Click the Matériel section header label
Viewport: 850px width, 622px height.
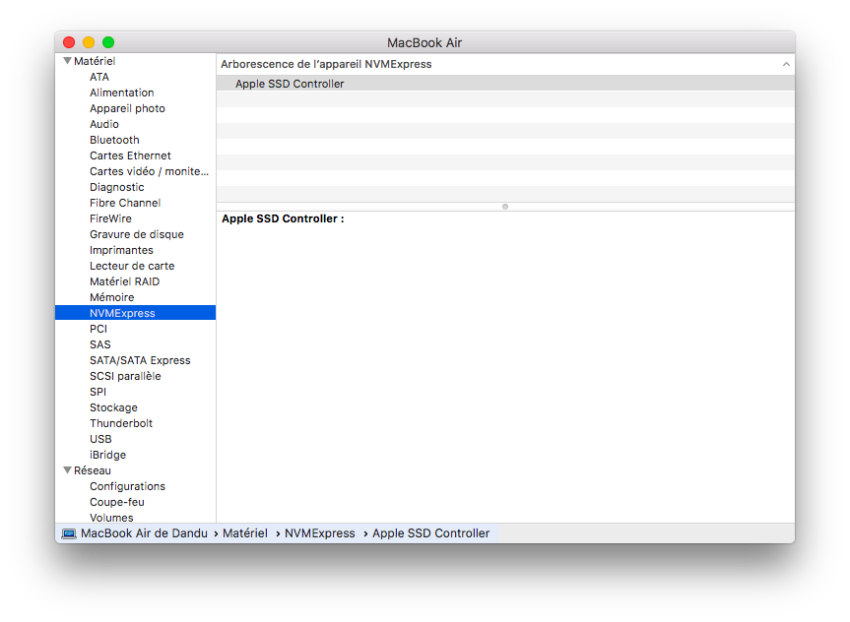pyautogui.click(x=94, y=61)
